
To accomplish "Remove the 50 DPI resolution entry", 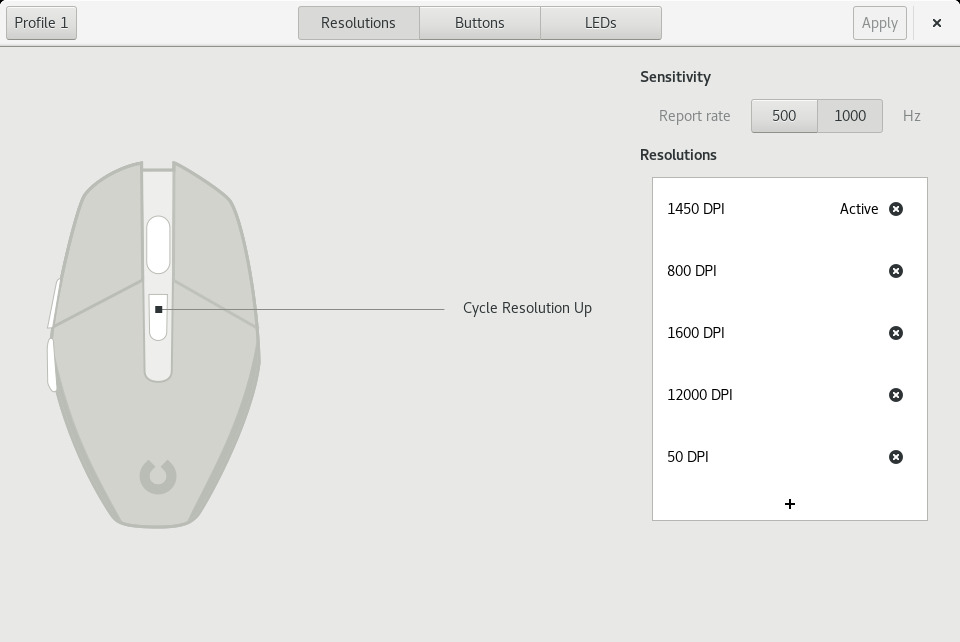I will pos(896,457).
